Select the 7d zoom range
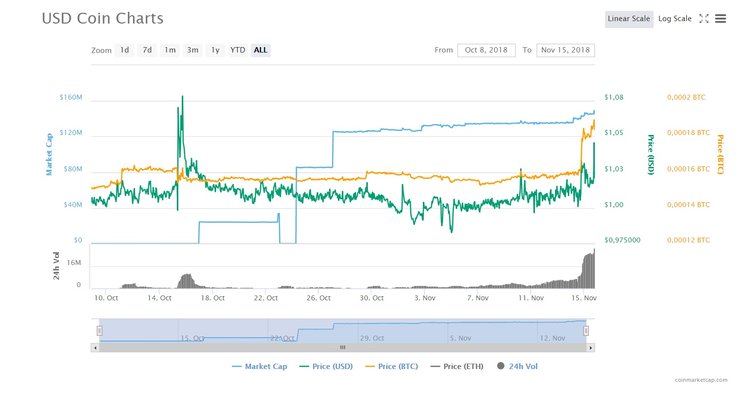The height and width of the screenshot is (398, 750). tap(147, 50)
